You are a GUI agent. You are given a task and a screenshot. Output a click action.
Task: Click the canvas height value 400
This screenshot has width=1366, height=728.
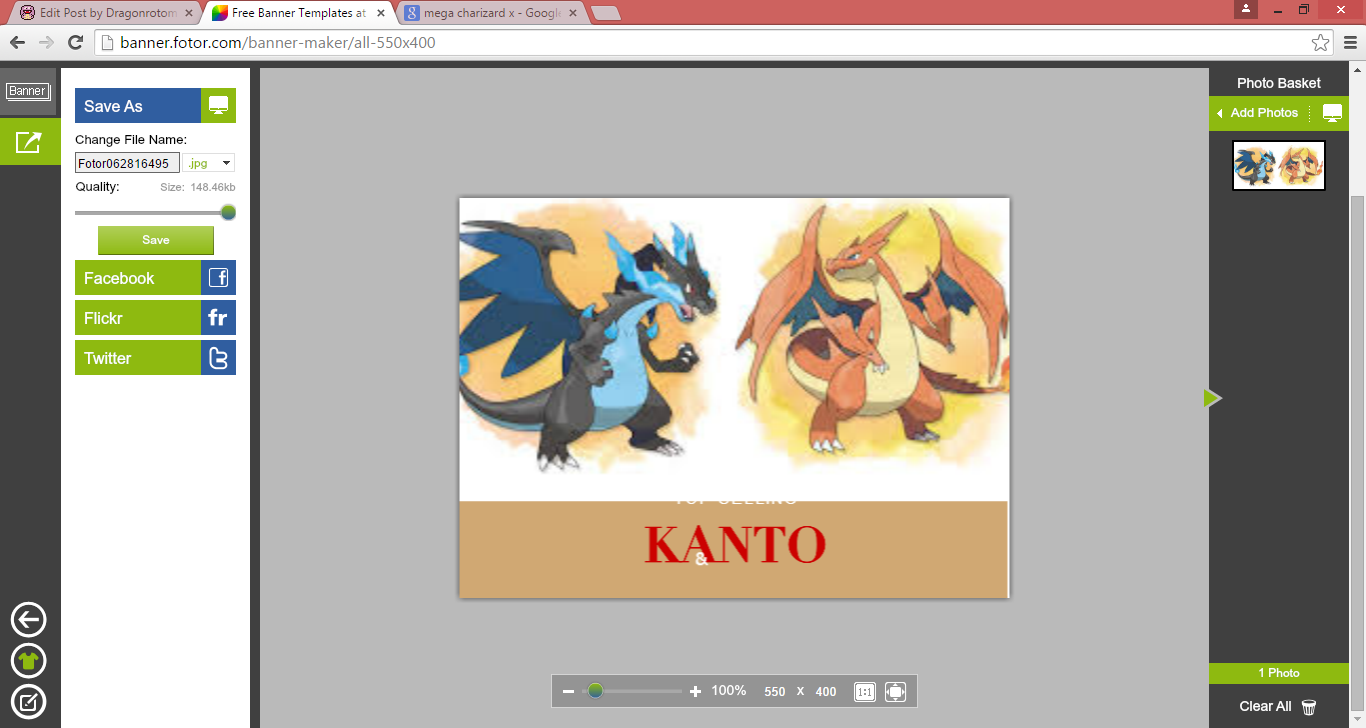(x=826, y=691)
